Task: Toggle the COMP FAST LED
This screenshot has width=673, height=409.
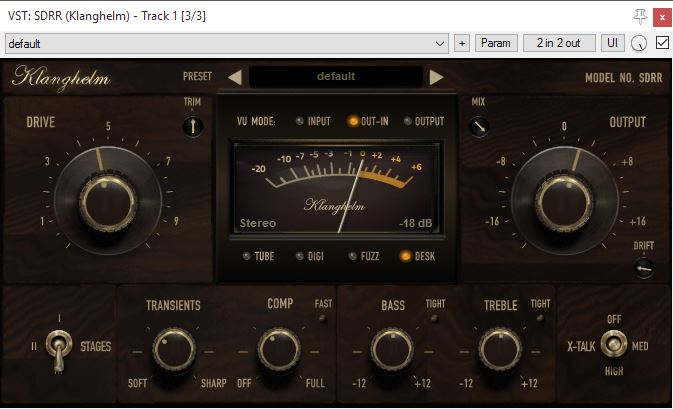Action: (322, 318)
